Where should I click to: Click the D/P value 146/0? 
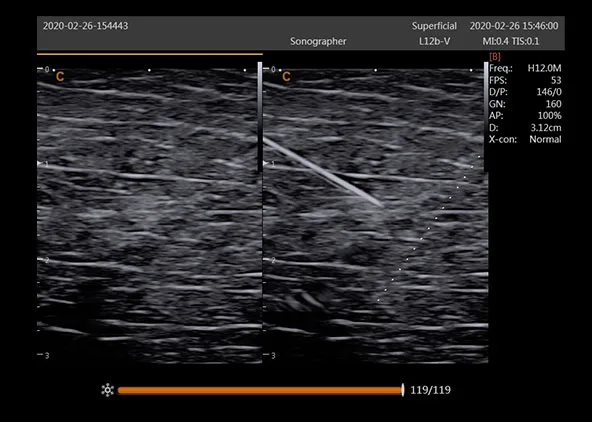pos(549,92)
